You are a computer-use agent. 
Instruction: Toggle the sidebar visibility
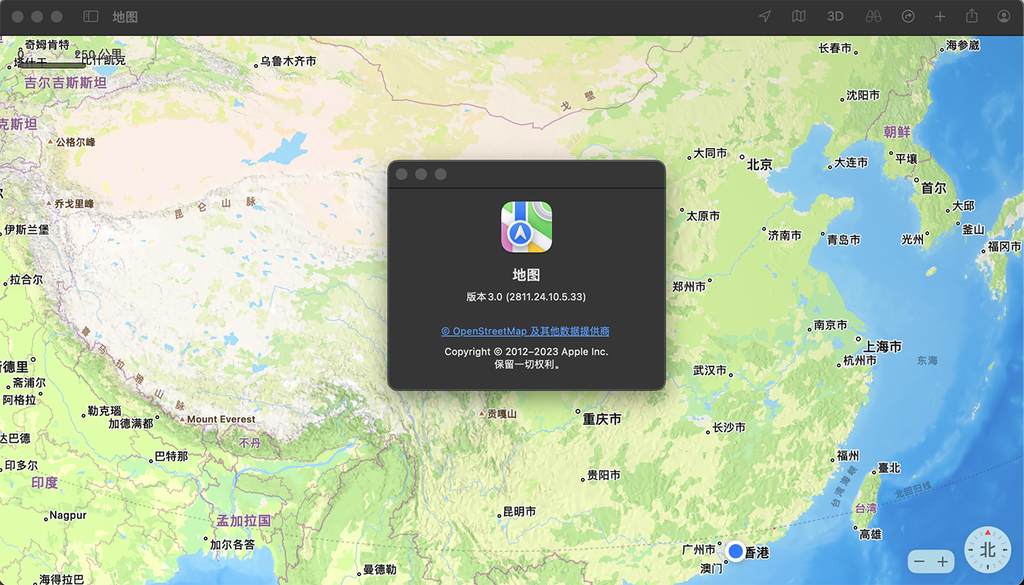pos(90,16)
